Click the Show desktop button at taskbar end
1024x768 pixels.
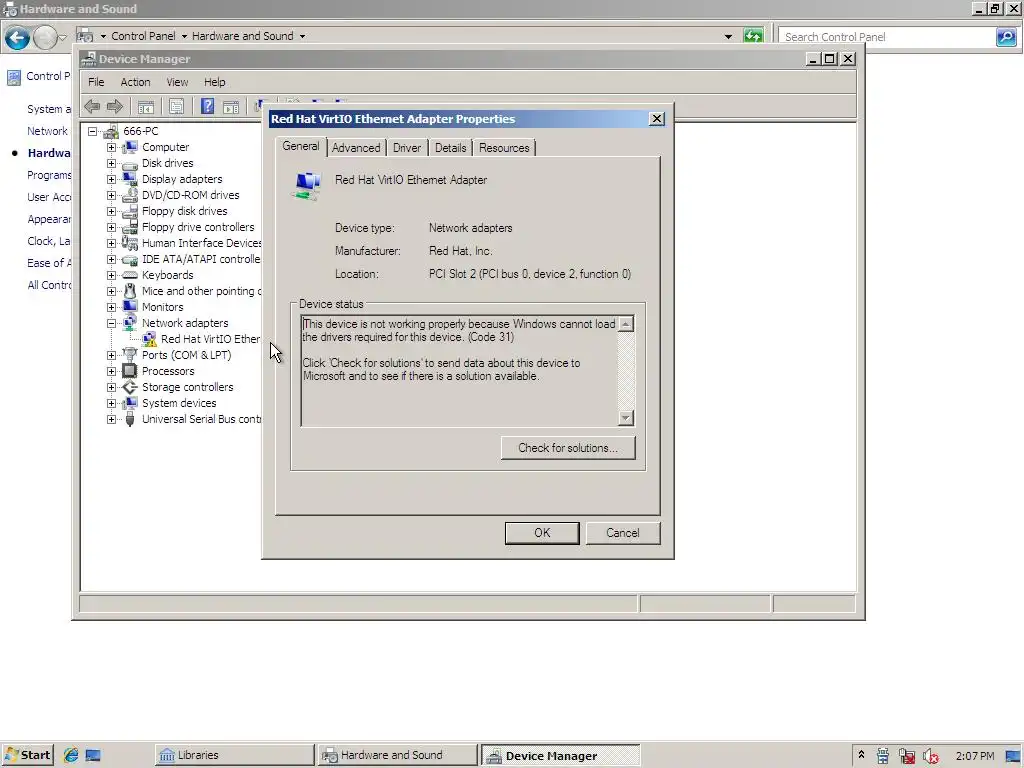1014,756
